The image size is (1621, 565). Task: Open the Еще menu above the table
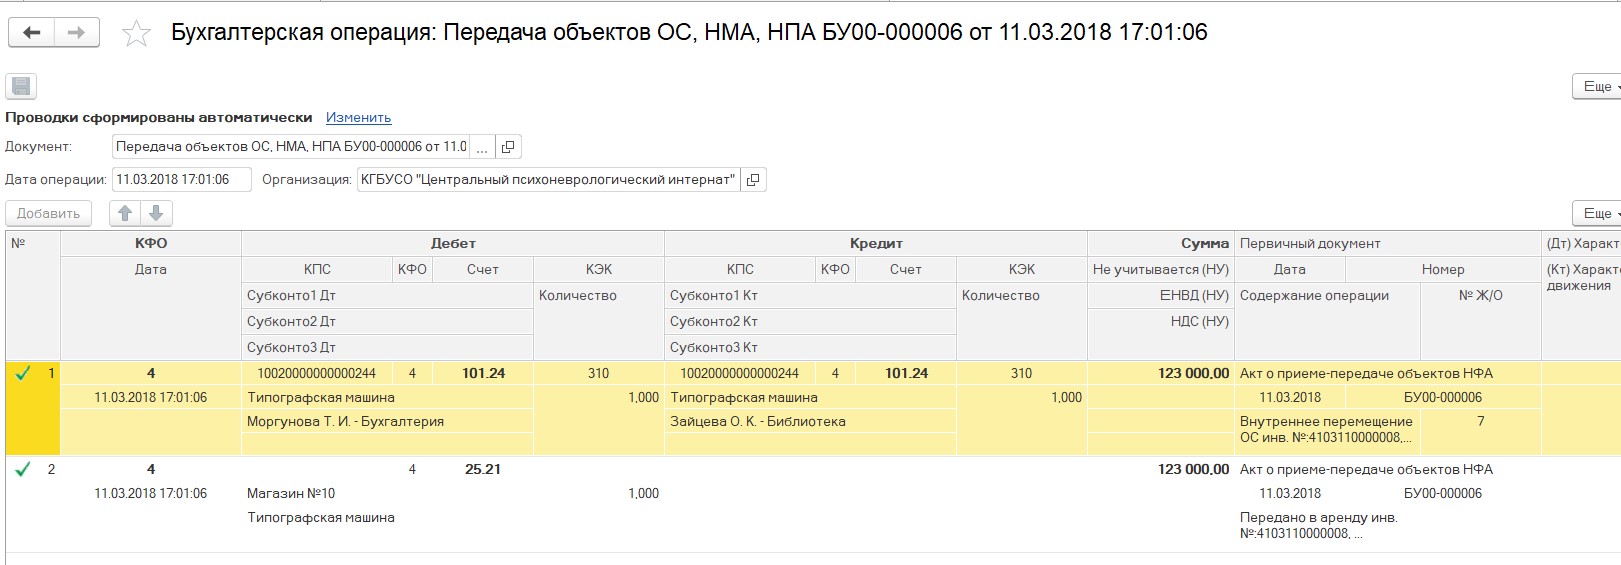1598,213
